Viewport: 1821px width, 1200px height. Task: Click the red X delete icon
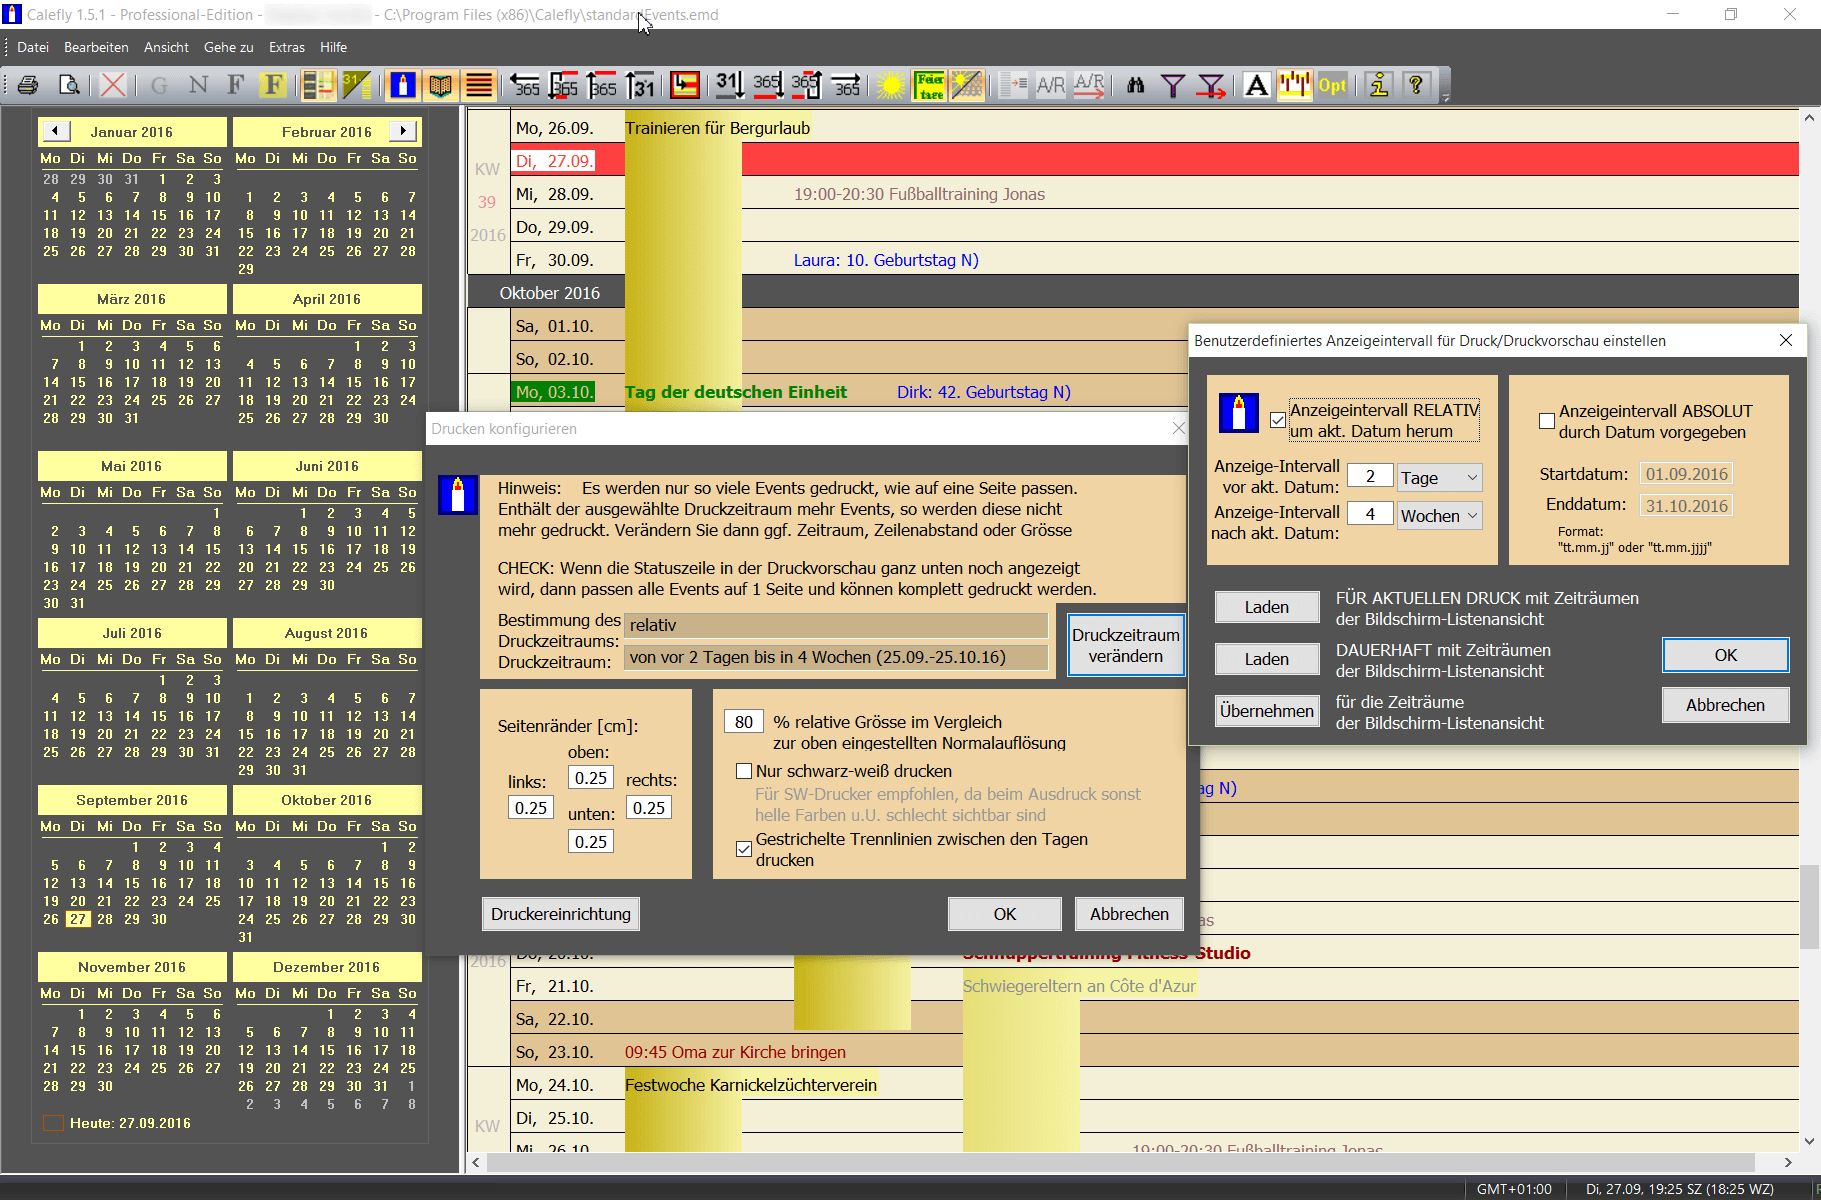[x=113, y=85]
